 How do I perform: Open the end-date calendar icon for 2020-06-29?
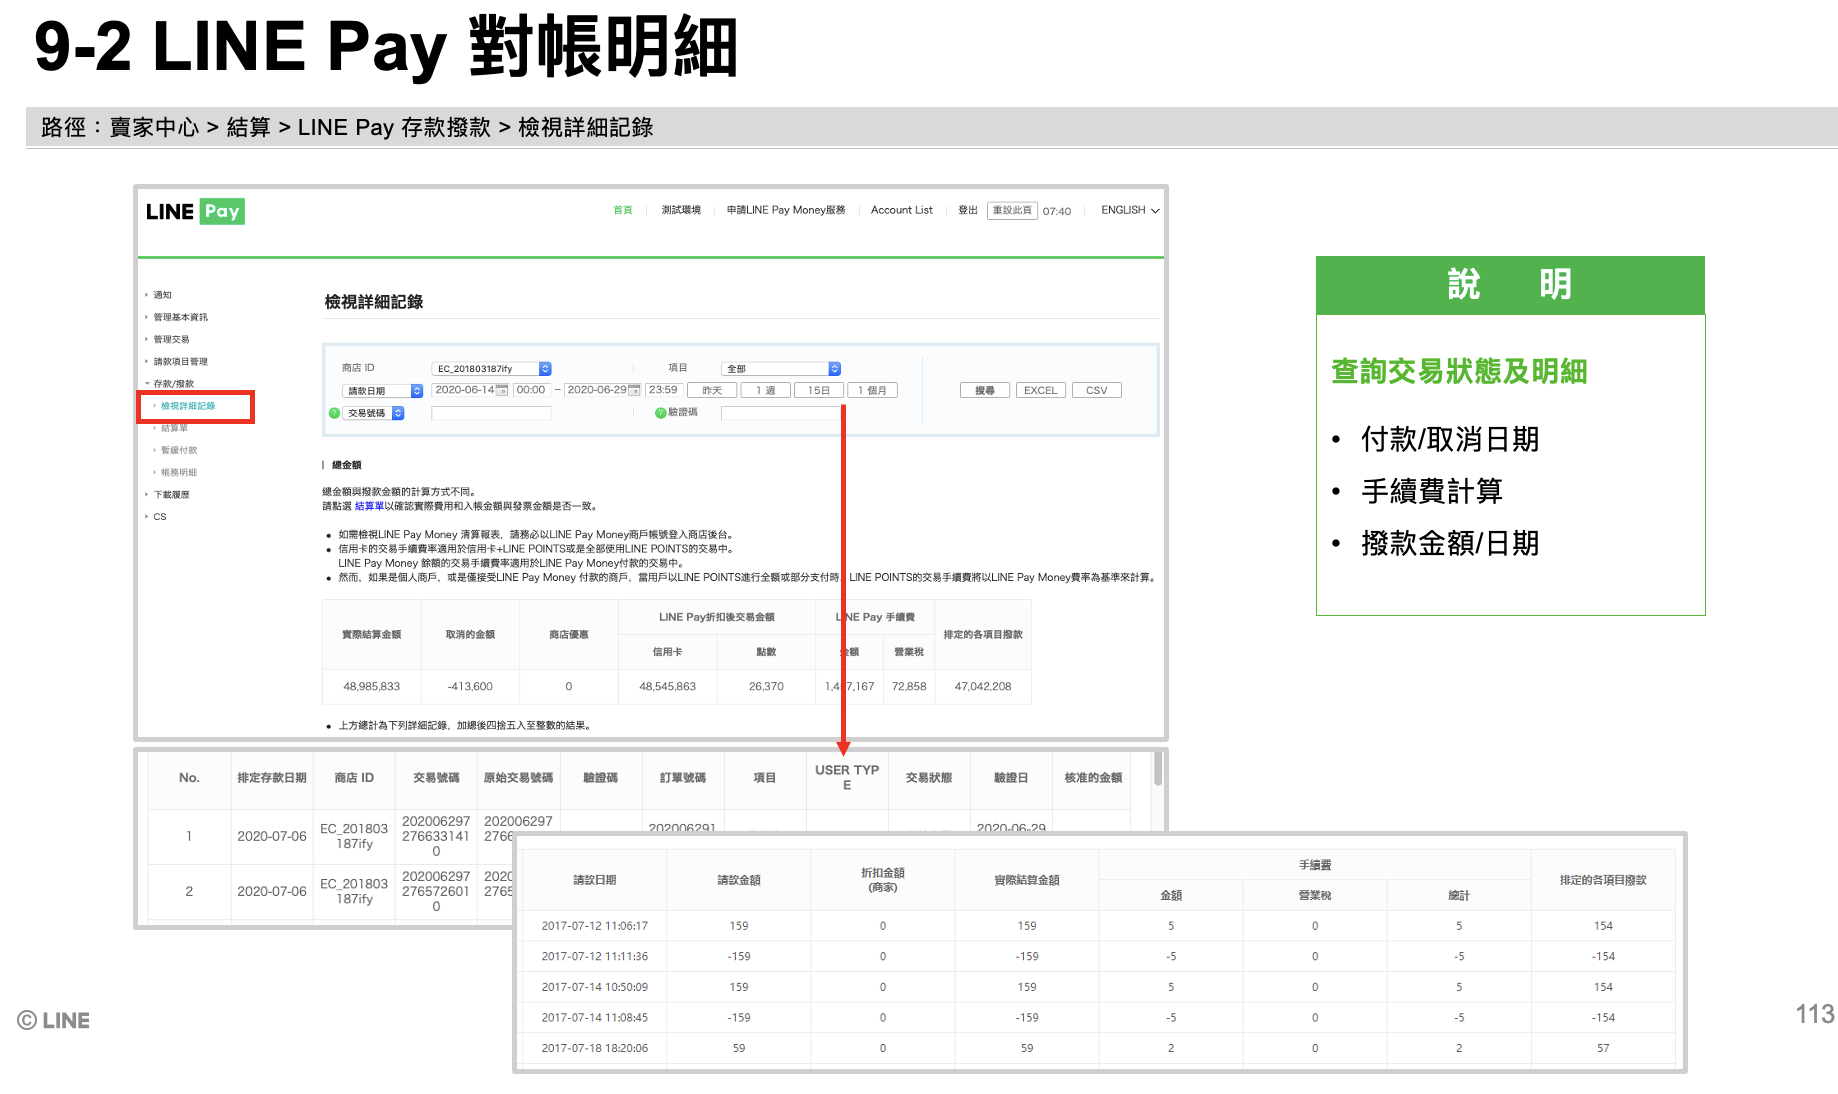(x=634, y=390)
